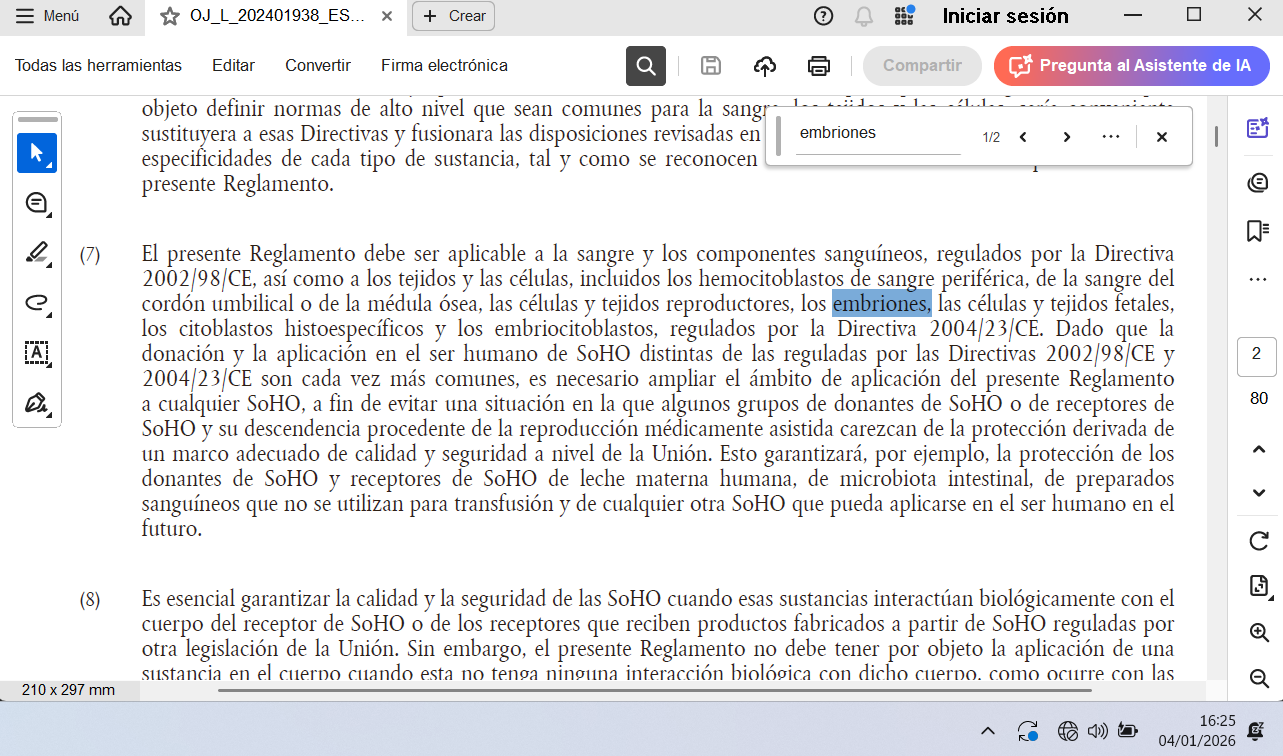1283x756 pixels.
Task: Click the Iniciar sesión link
Action: [x=1005, y=16]
